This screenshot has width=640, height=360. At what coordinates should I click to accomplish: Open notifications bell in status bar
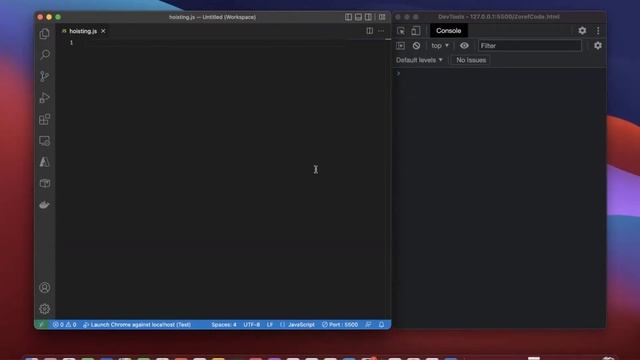[x=381, y=325]
